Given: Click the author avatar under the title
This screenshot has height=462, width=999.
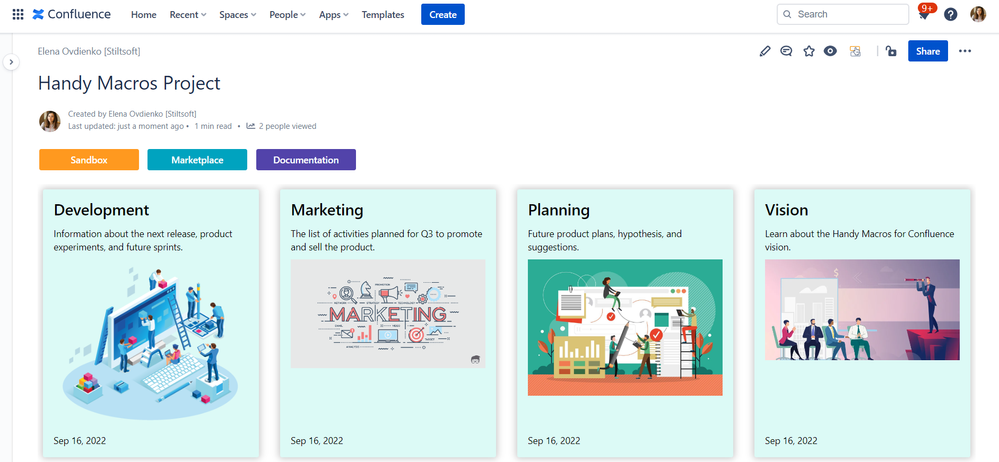Looking at the screenshot, I should (x=50, y=120).
